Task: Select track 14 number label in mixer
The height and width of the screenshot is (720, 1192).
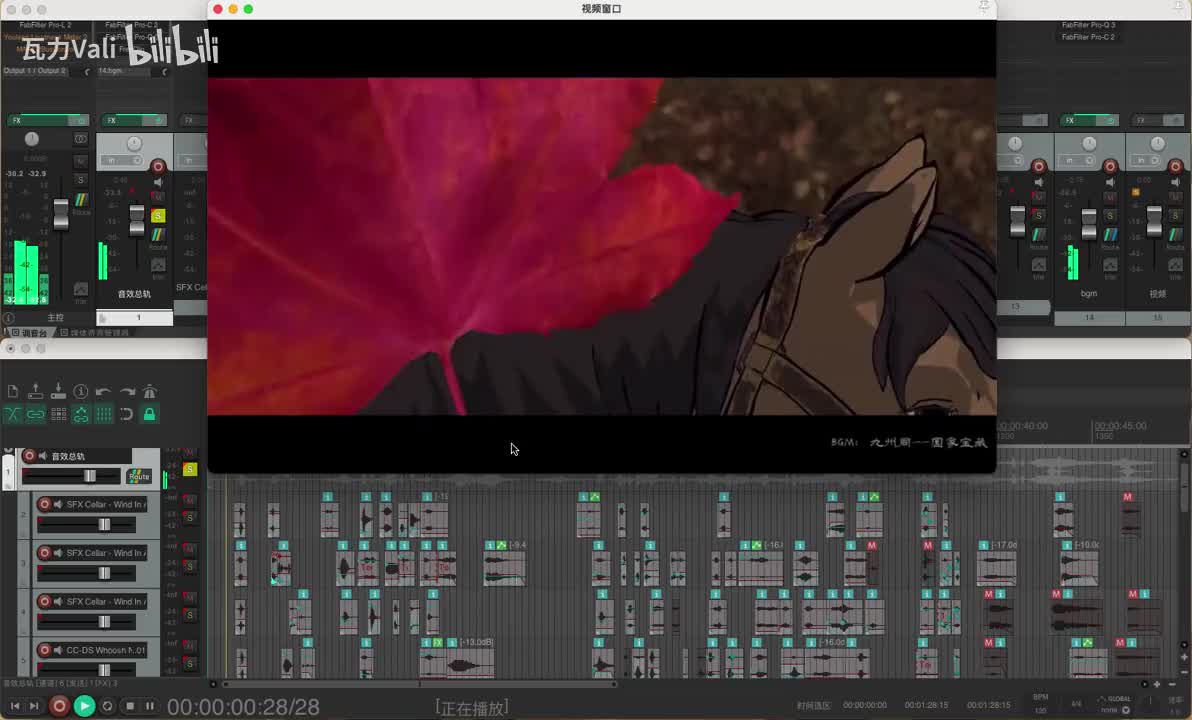Action: [1089, 318]
